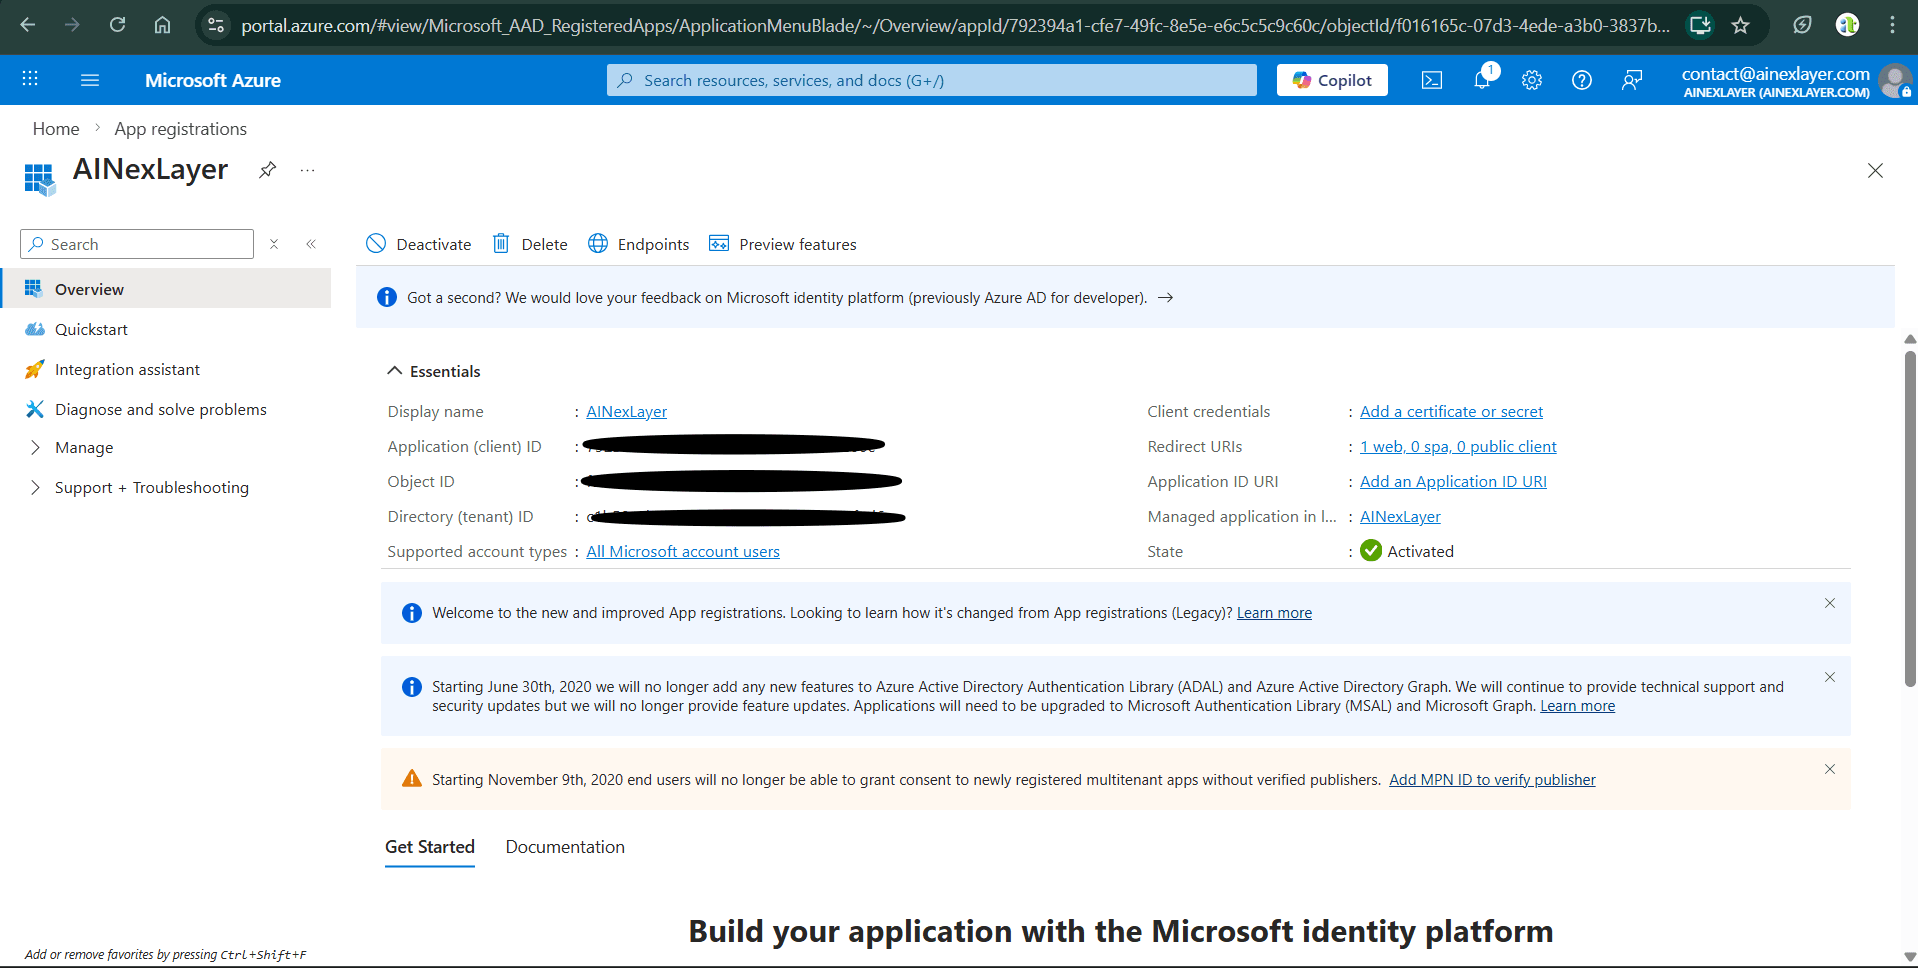The height and width of the screenshot is (968, 1918).
Task: Launch Copilot
Action: click(1331, 79)
